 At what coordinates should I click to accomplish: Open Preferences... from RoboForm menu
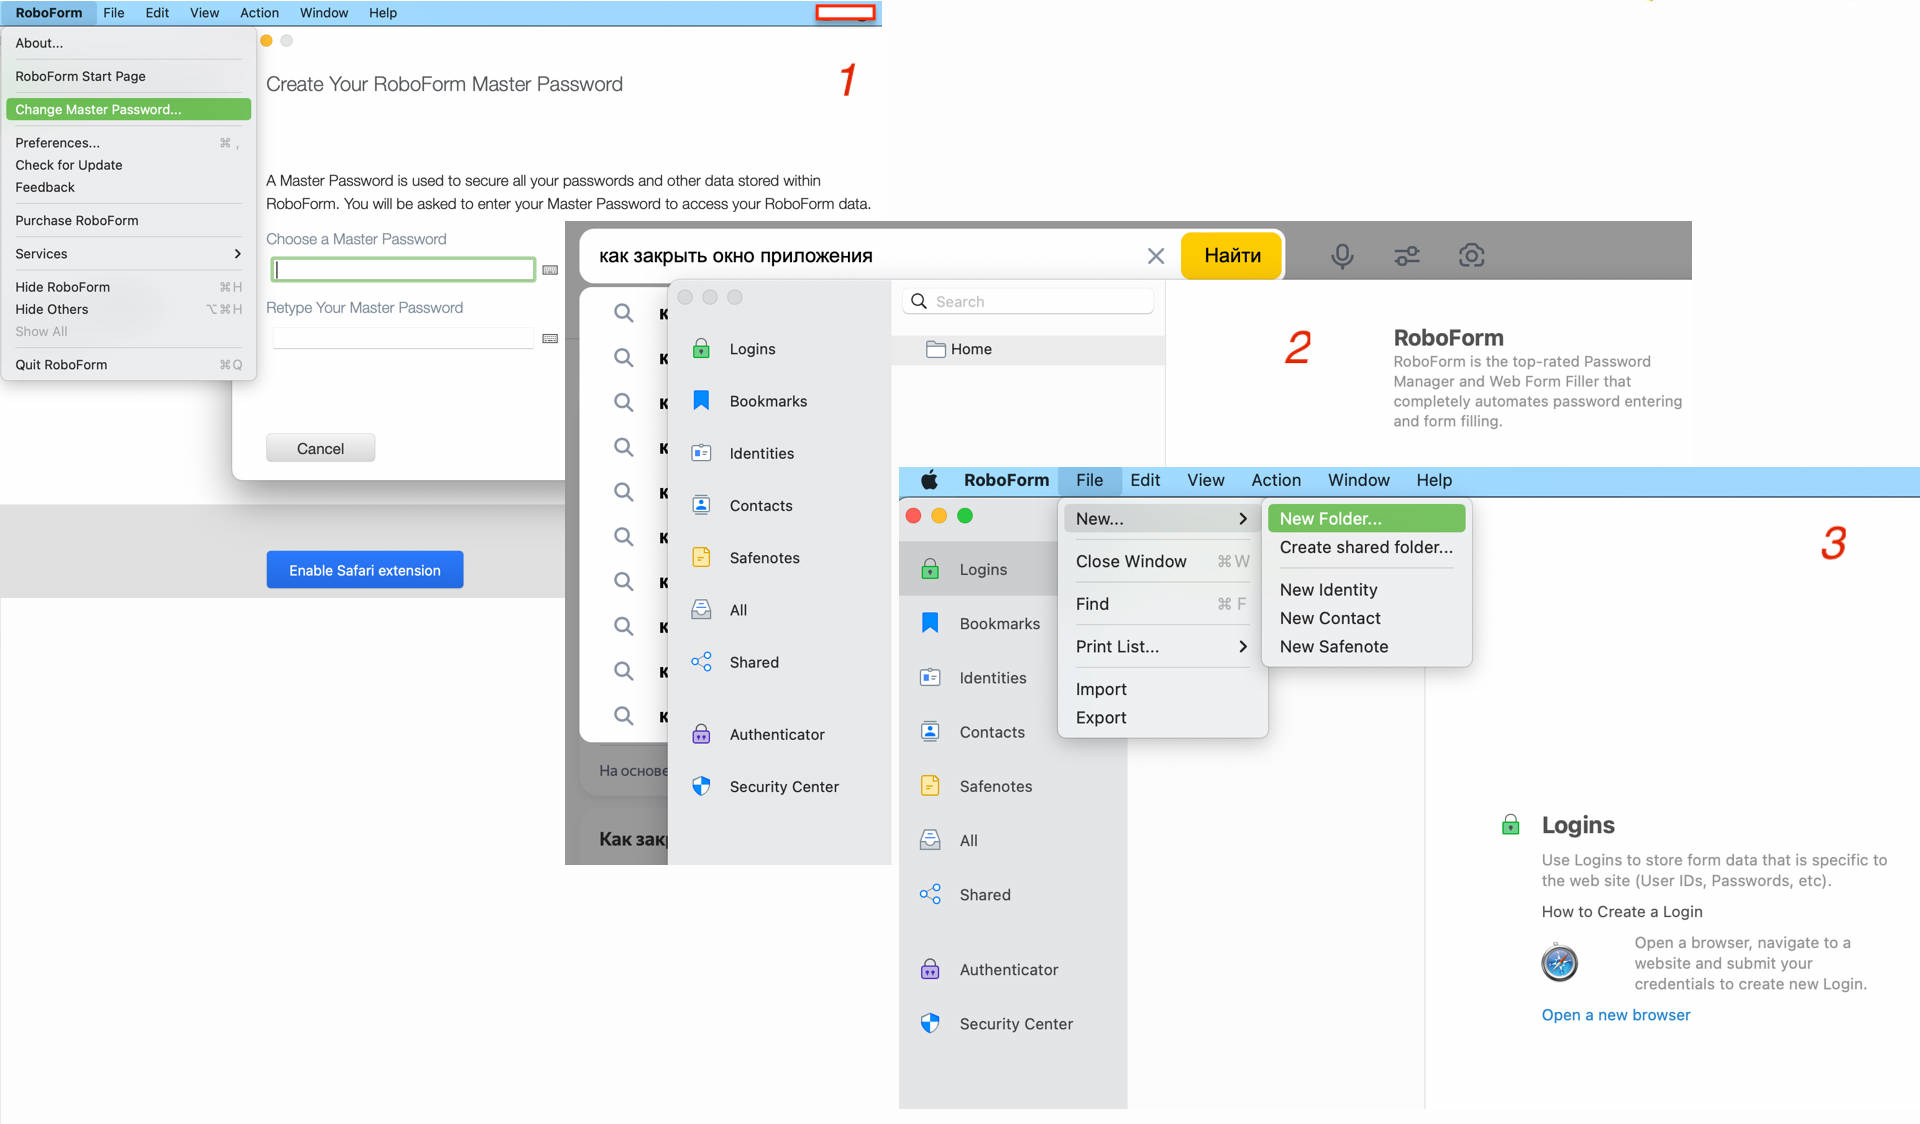pos(128,143)
